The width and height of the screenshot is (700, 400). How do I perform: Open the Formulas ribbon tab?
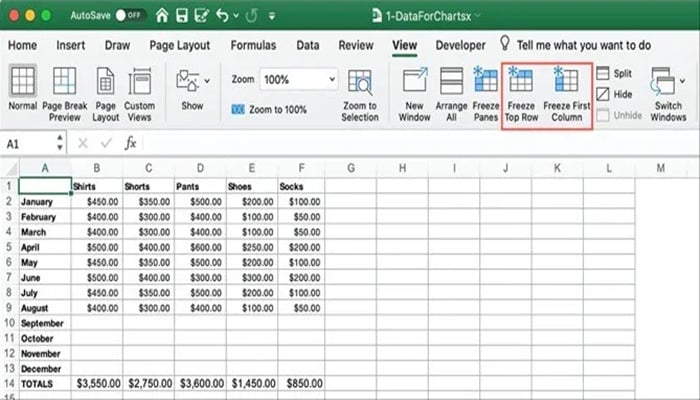(x=253, y=45)
